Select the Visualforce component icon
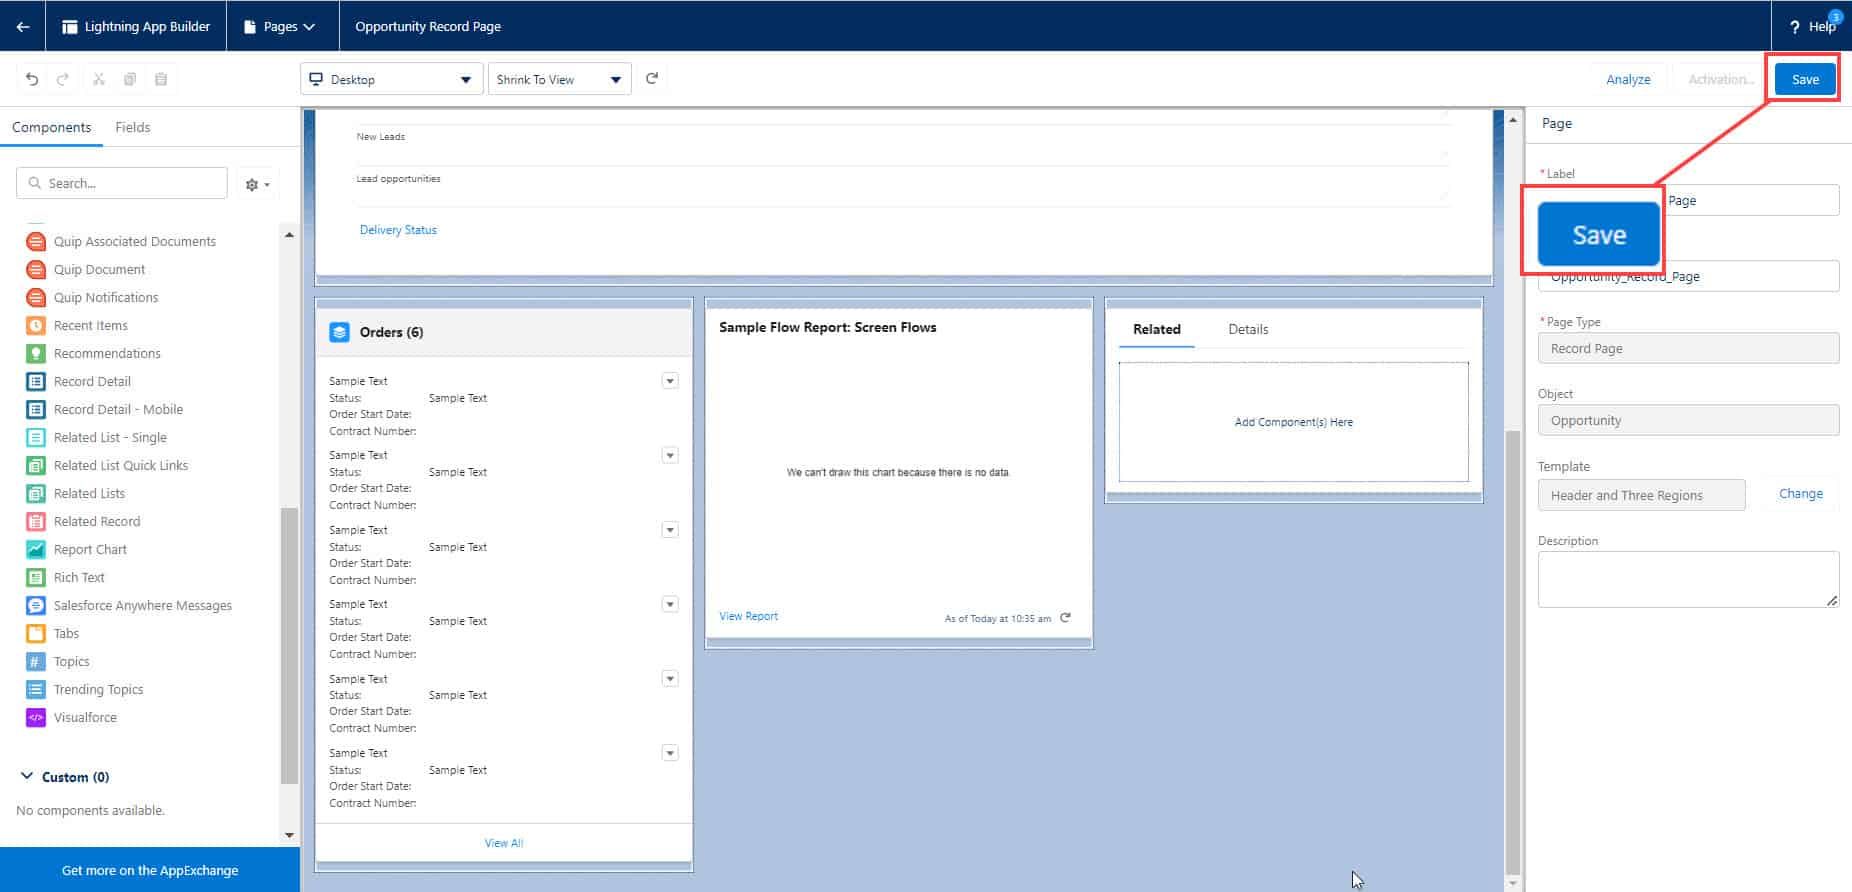The height and width of the screenshot is (892, 1852). 36,717
